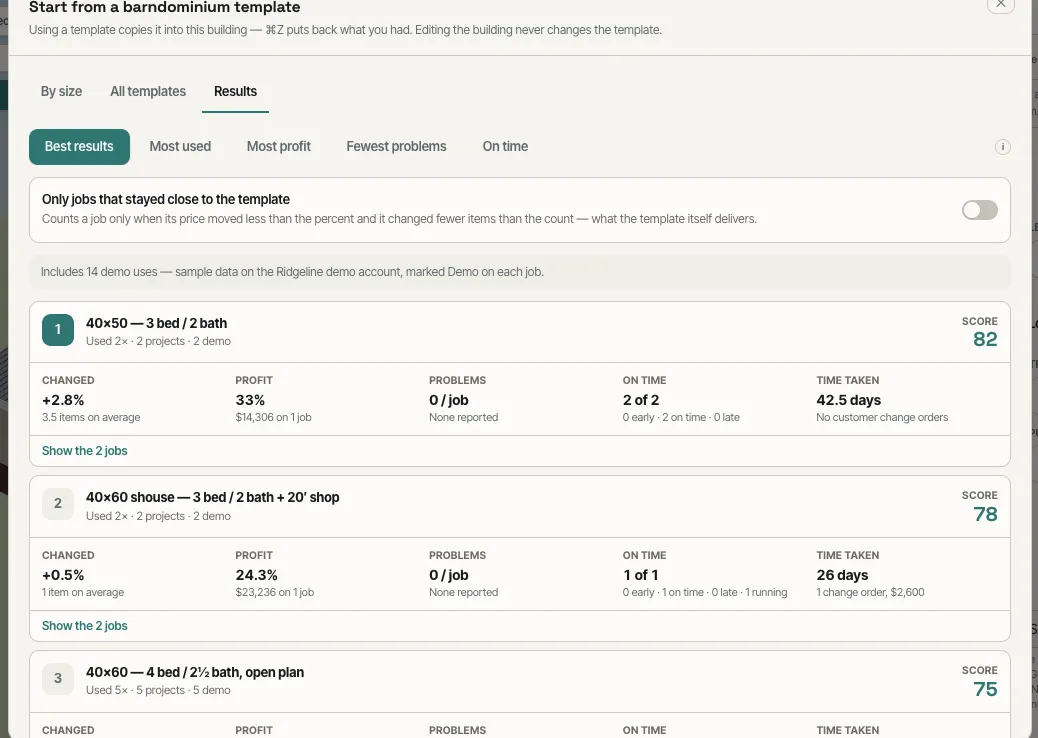
Task: Open the results info icon
Action: (1002, 147)
